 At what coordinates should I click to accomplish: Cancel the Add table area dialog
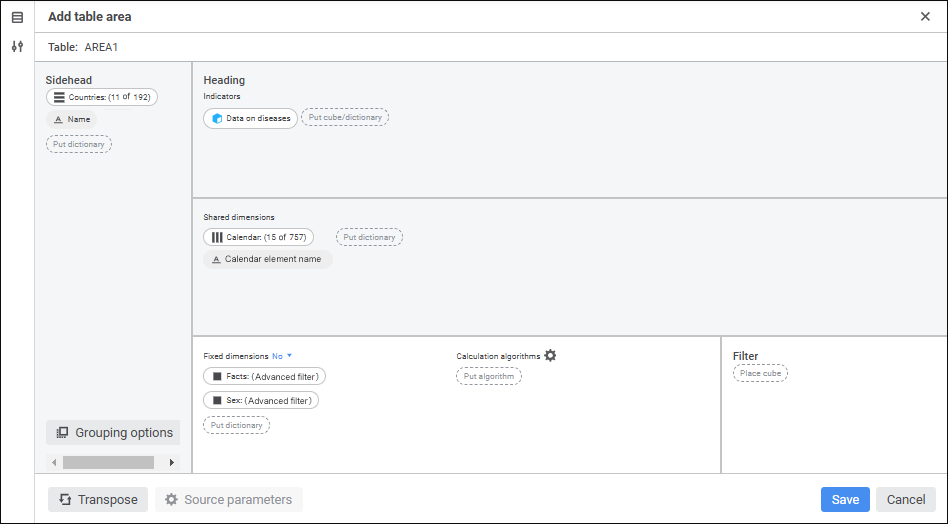click(905, 499)
